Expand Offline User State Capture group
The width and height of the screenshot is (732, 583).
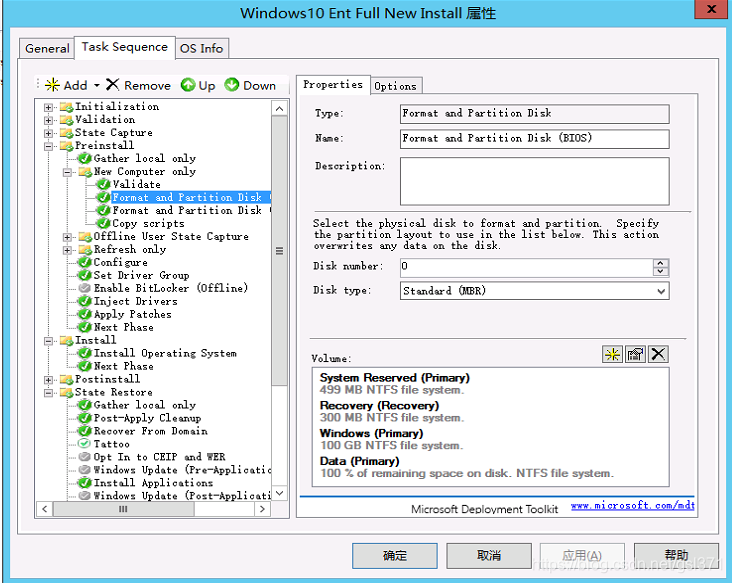67,237
